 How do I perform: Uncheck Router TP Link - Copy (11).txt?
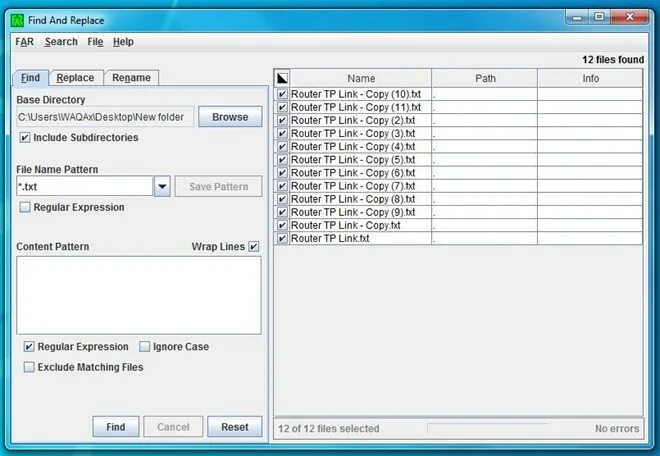coord(282,107)
